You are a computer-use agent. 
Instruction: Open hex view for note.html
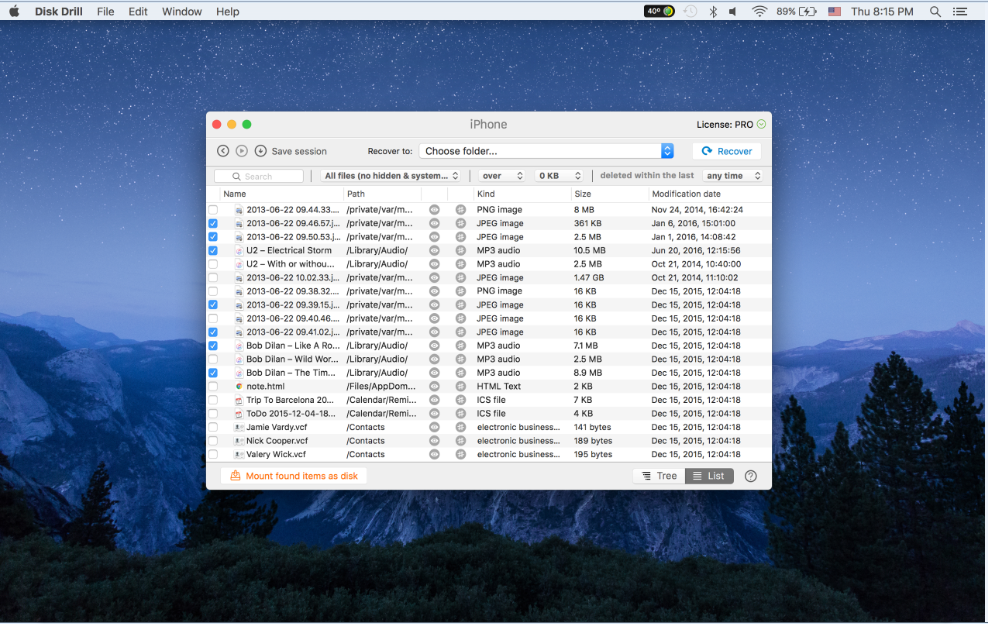pyautogui.click(x=461, y=386)
